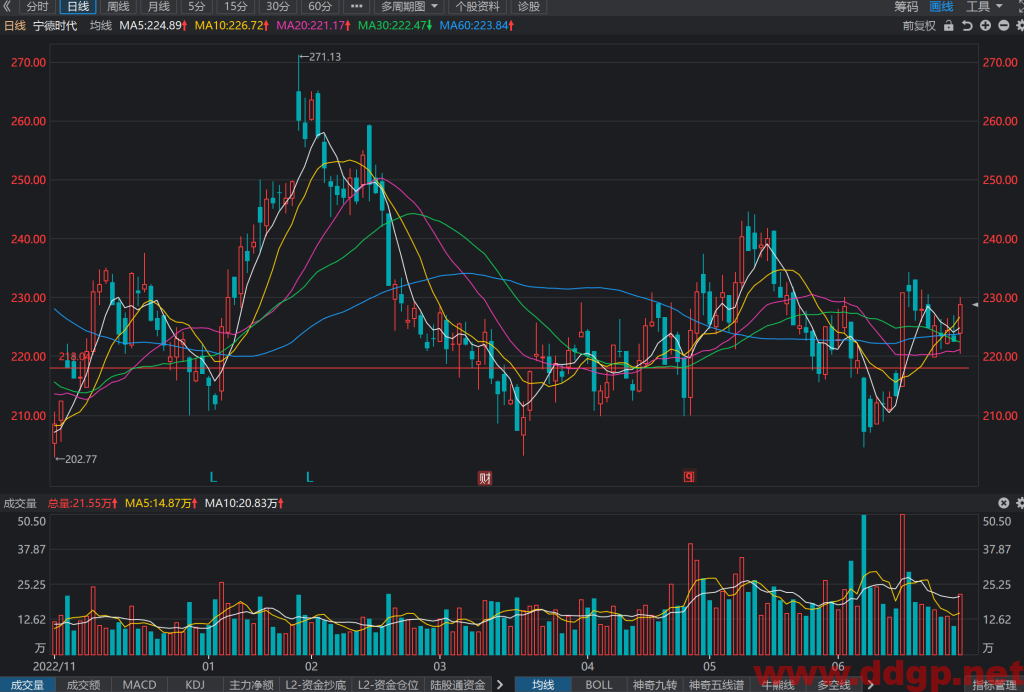Zoom out chart with minus circle icon
Image resolution: width=1024 pixels, height=692 pixels.
point(1004,25)
